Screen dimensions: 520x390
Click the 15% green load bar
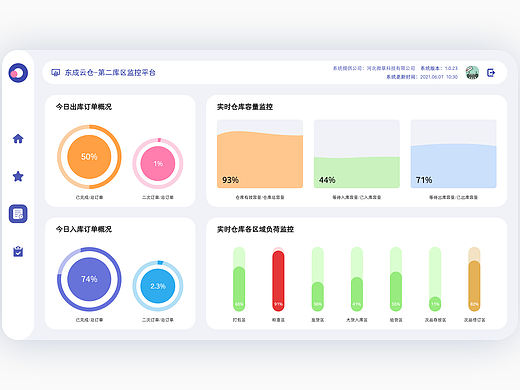[x=435, y=279]
